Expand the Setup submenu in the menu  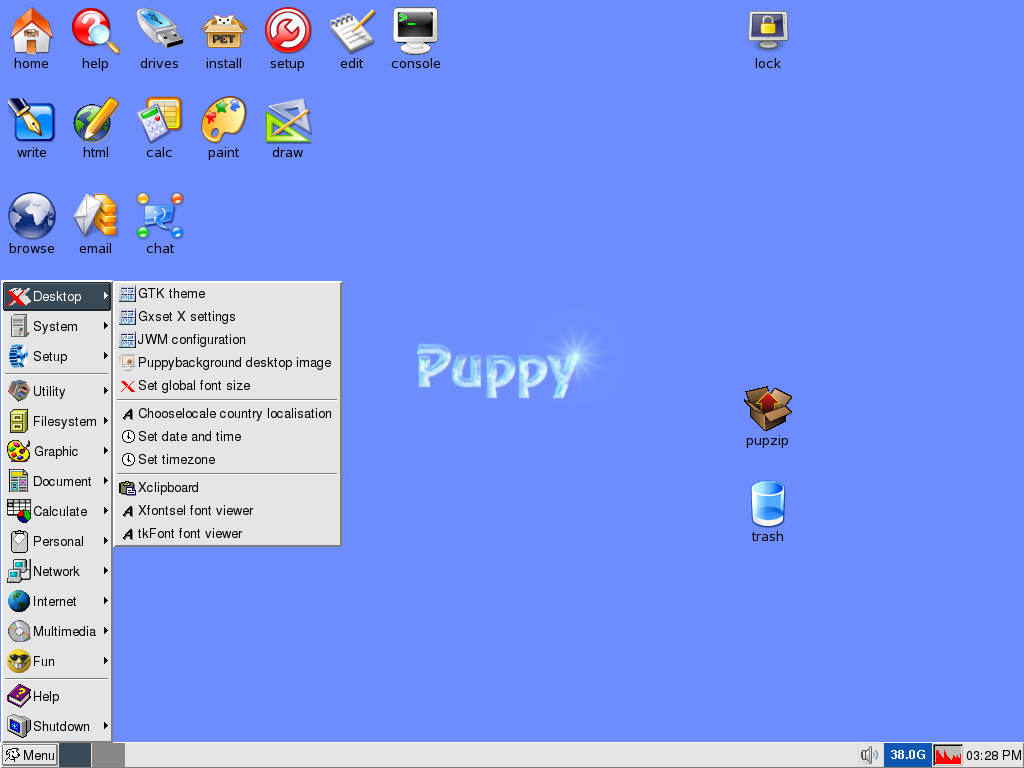[57, 357]
